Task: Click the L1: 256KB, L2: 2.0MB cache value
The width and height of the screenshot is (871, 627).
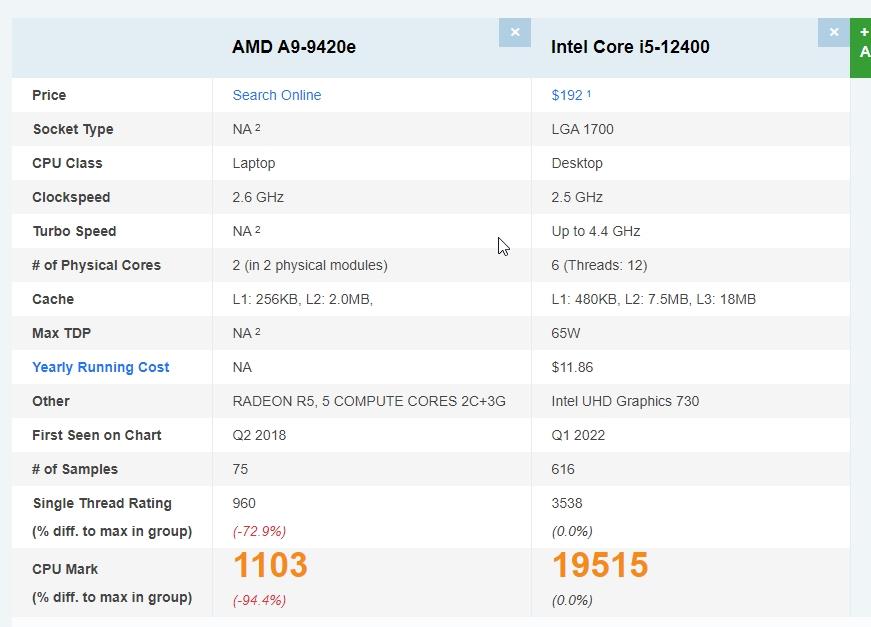Action: click(302, 299)
